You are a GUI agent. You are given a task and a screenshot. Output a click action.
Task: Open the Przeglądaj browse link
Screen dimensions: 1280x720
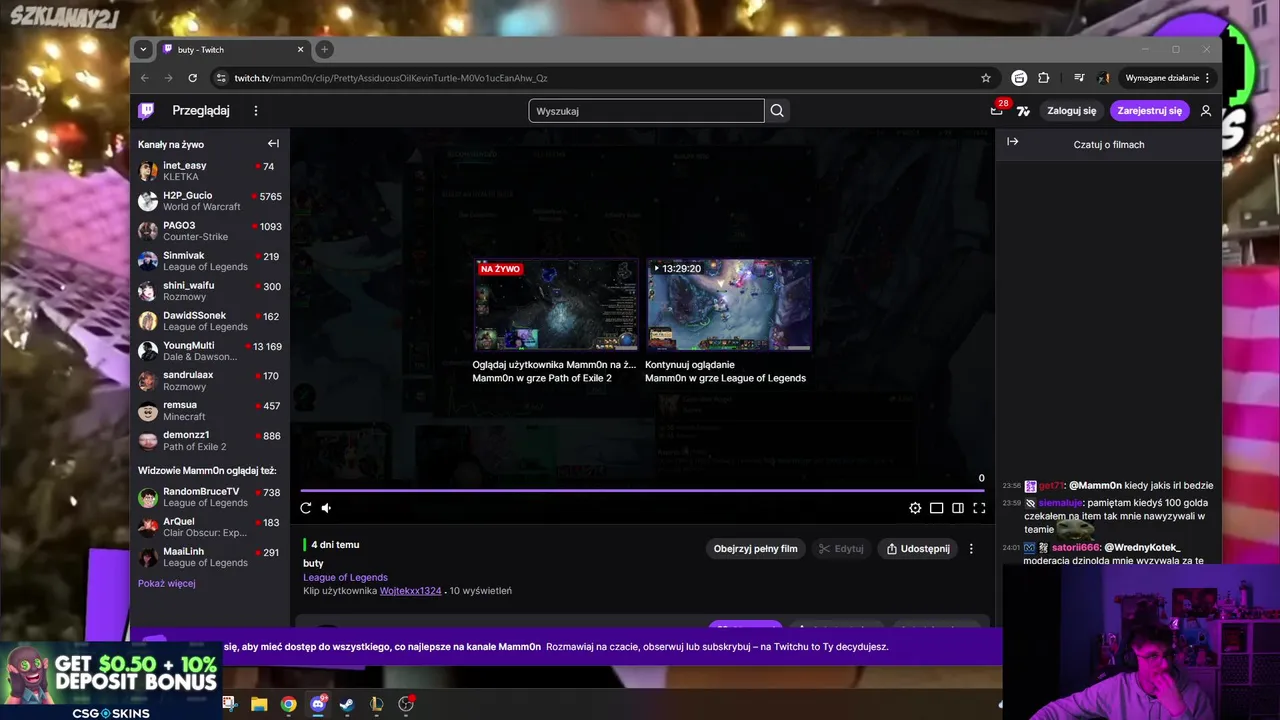(x=201, y=111)
